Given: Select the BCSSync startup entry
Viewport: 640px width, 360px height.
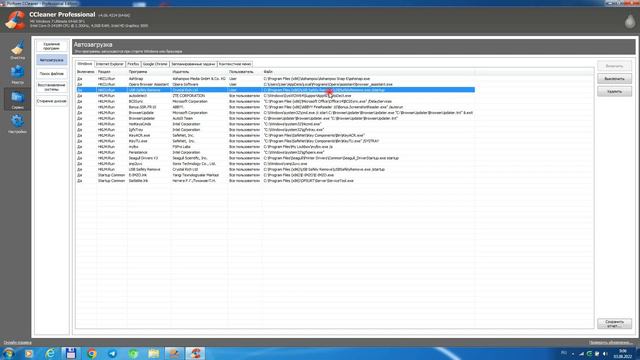Looking at the screenshot, I should [276, 101].
